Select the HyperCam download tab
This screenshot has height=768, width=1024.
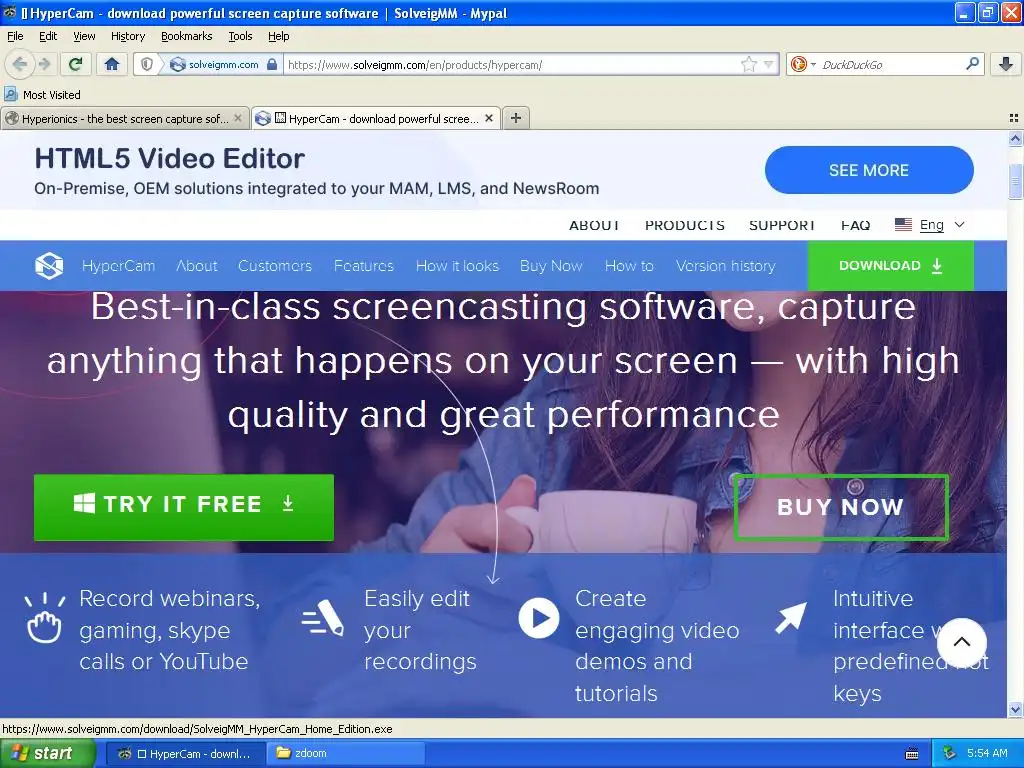pyautogui.click(x=376, y=118)
